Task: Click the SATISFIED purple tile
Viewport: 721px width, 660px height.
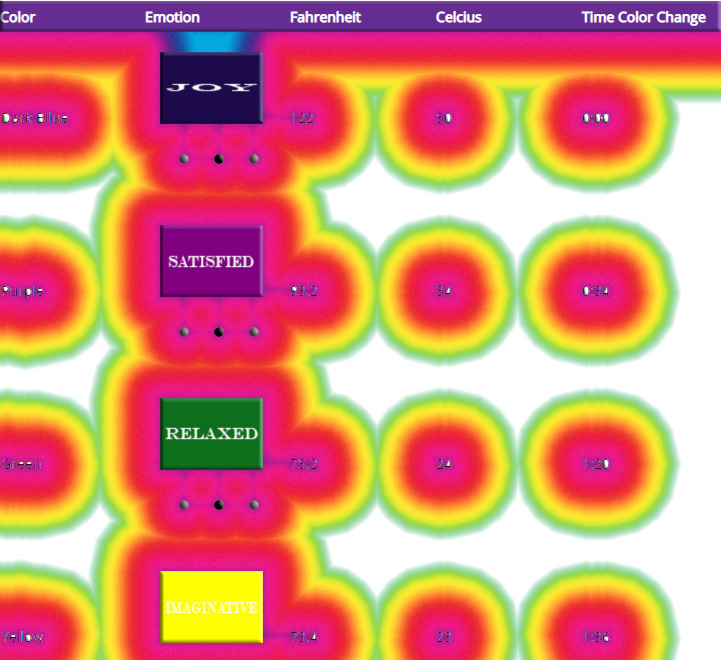Action: pyautogui.click(x=212, y=261)
